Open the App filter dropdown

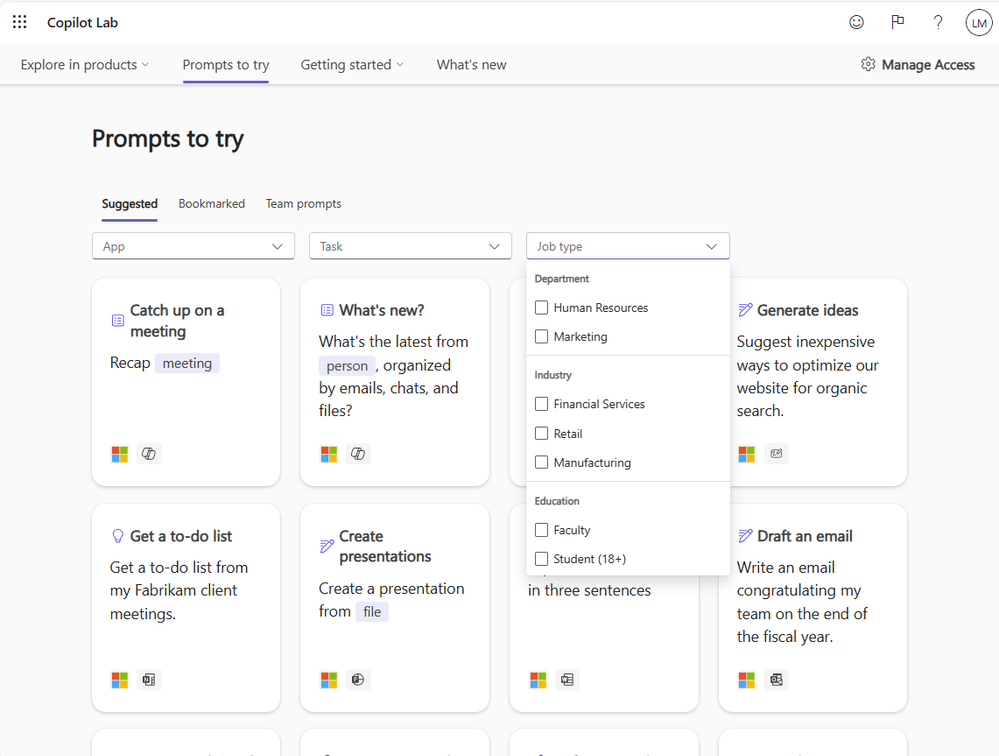(x=193, y=246)
